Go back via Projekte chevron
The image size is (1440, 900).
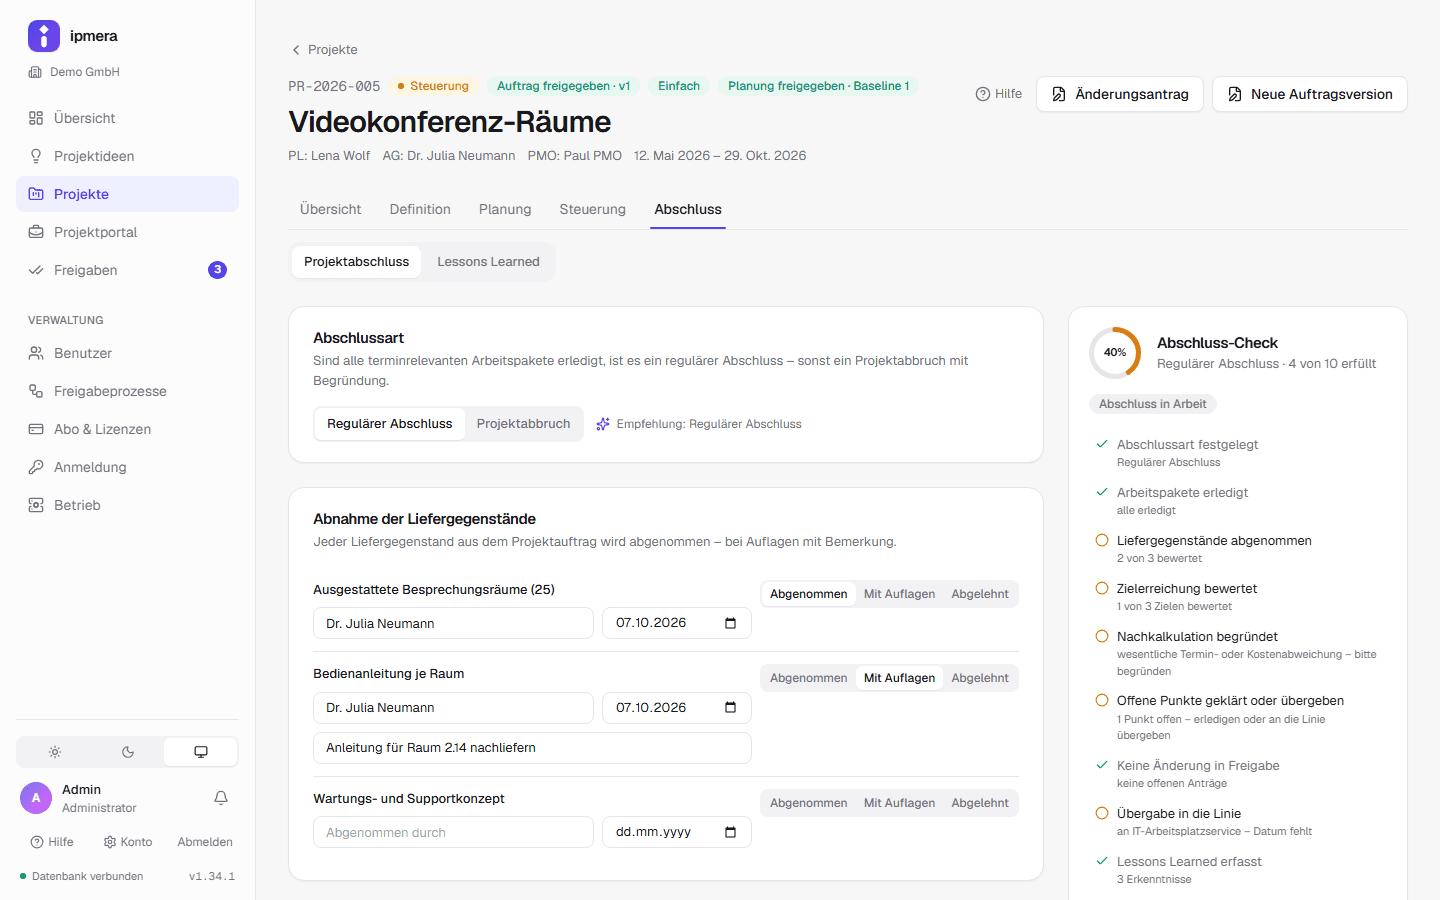[324, 50]
